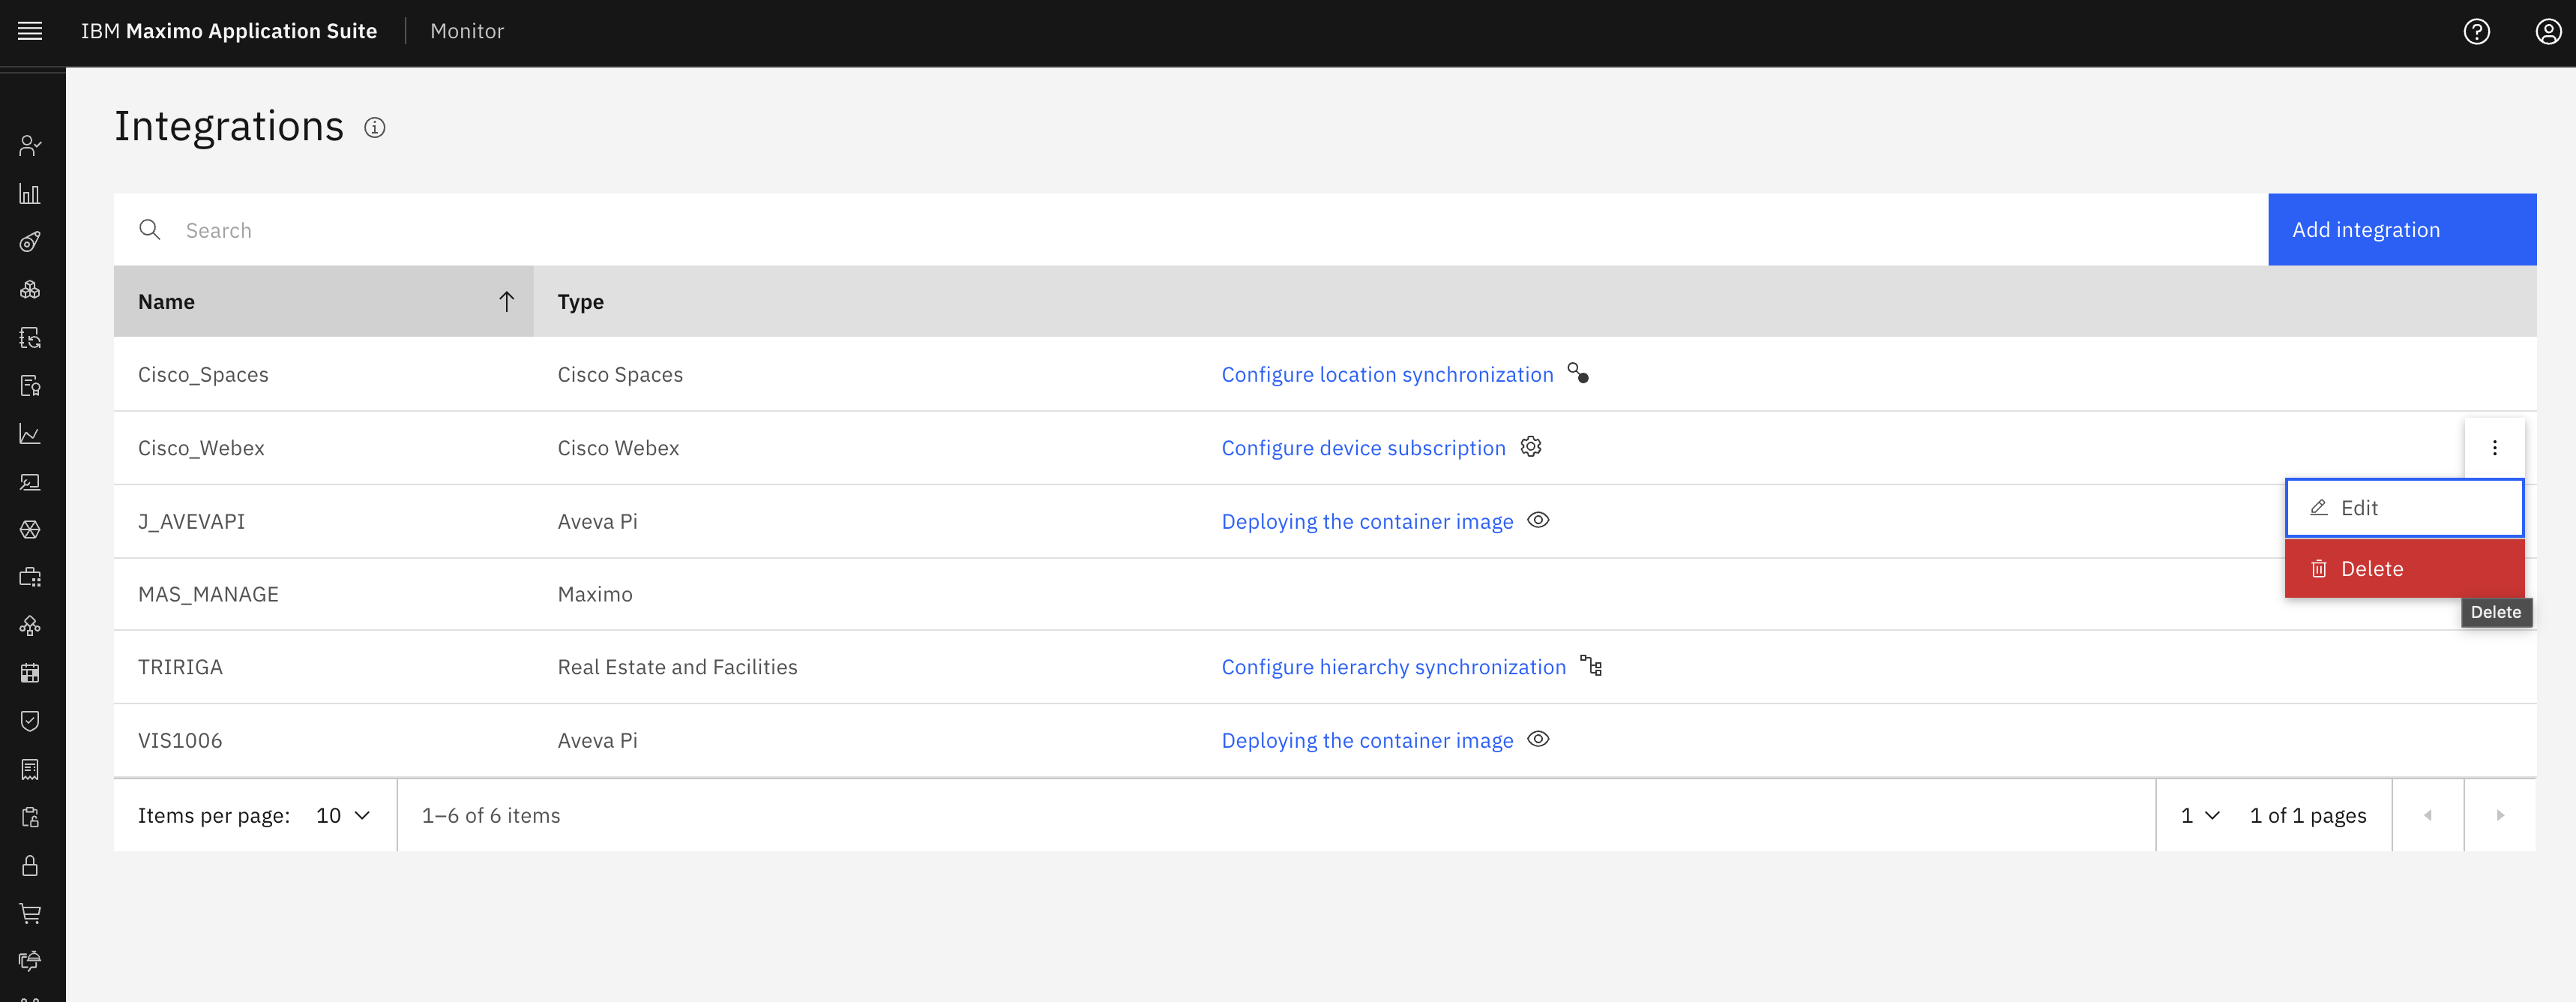Select the J_AVEVAPI name cell

191,522
